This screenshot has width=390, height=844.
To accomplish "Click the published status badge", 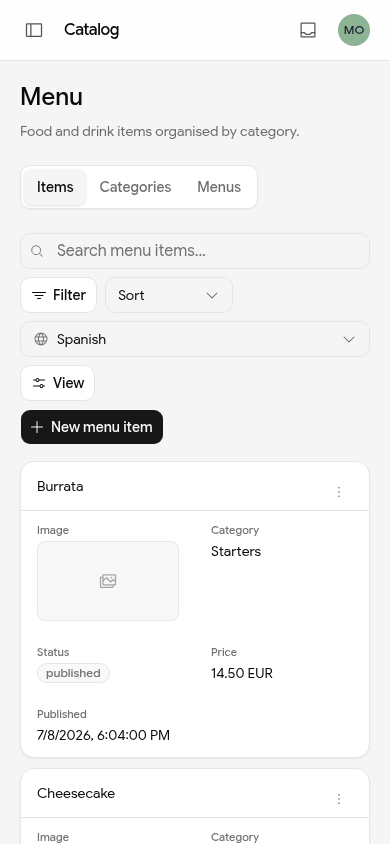I will (73, 673).
